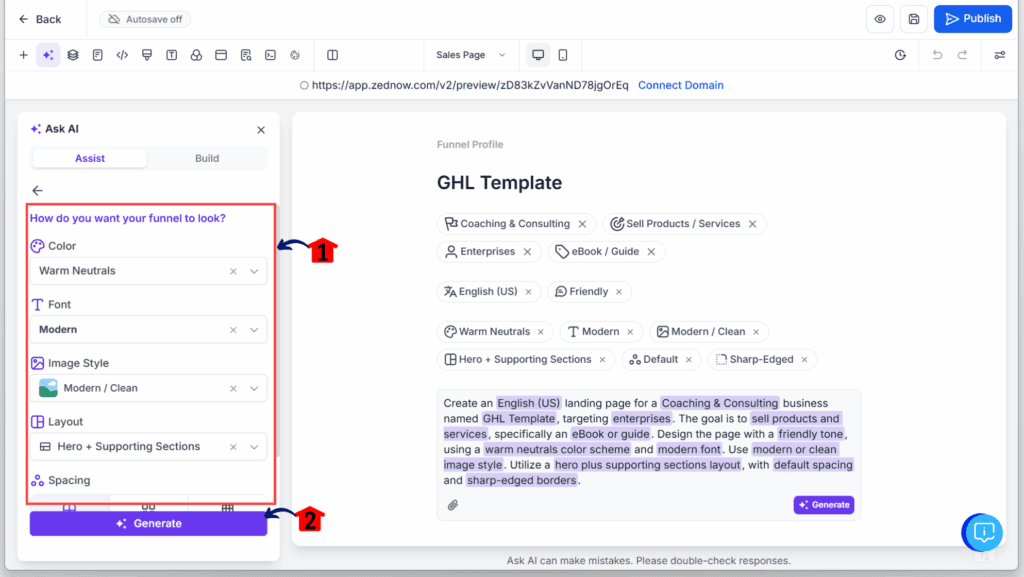Remove the Coaching & Consulting tag

click(x=582, y=224)
